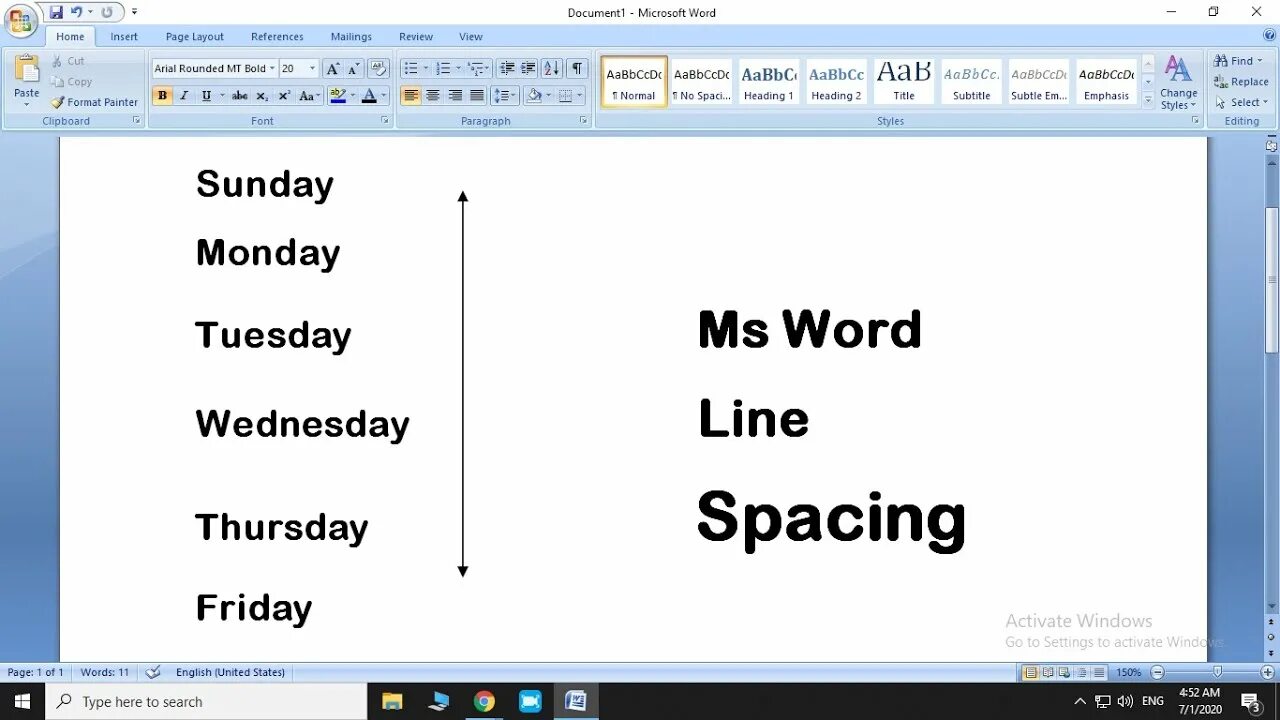1280x720 pixels.
Task: Open the Font dialog launcher
Action: [385, 120]
